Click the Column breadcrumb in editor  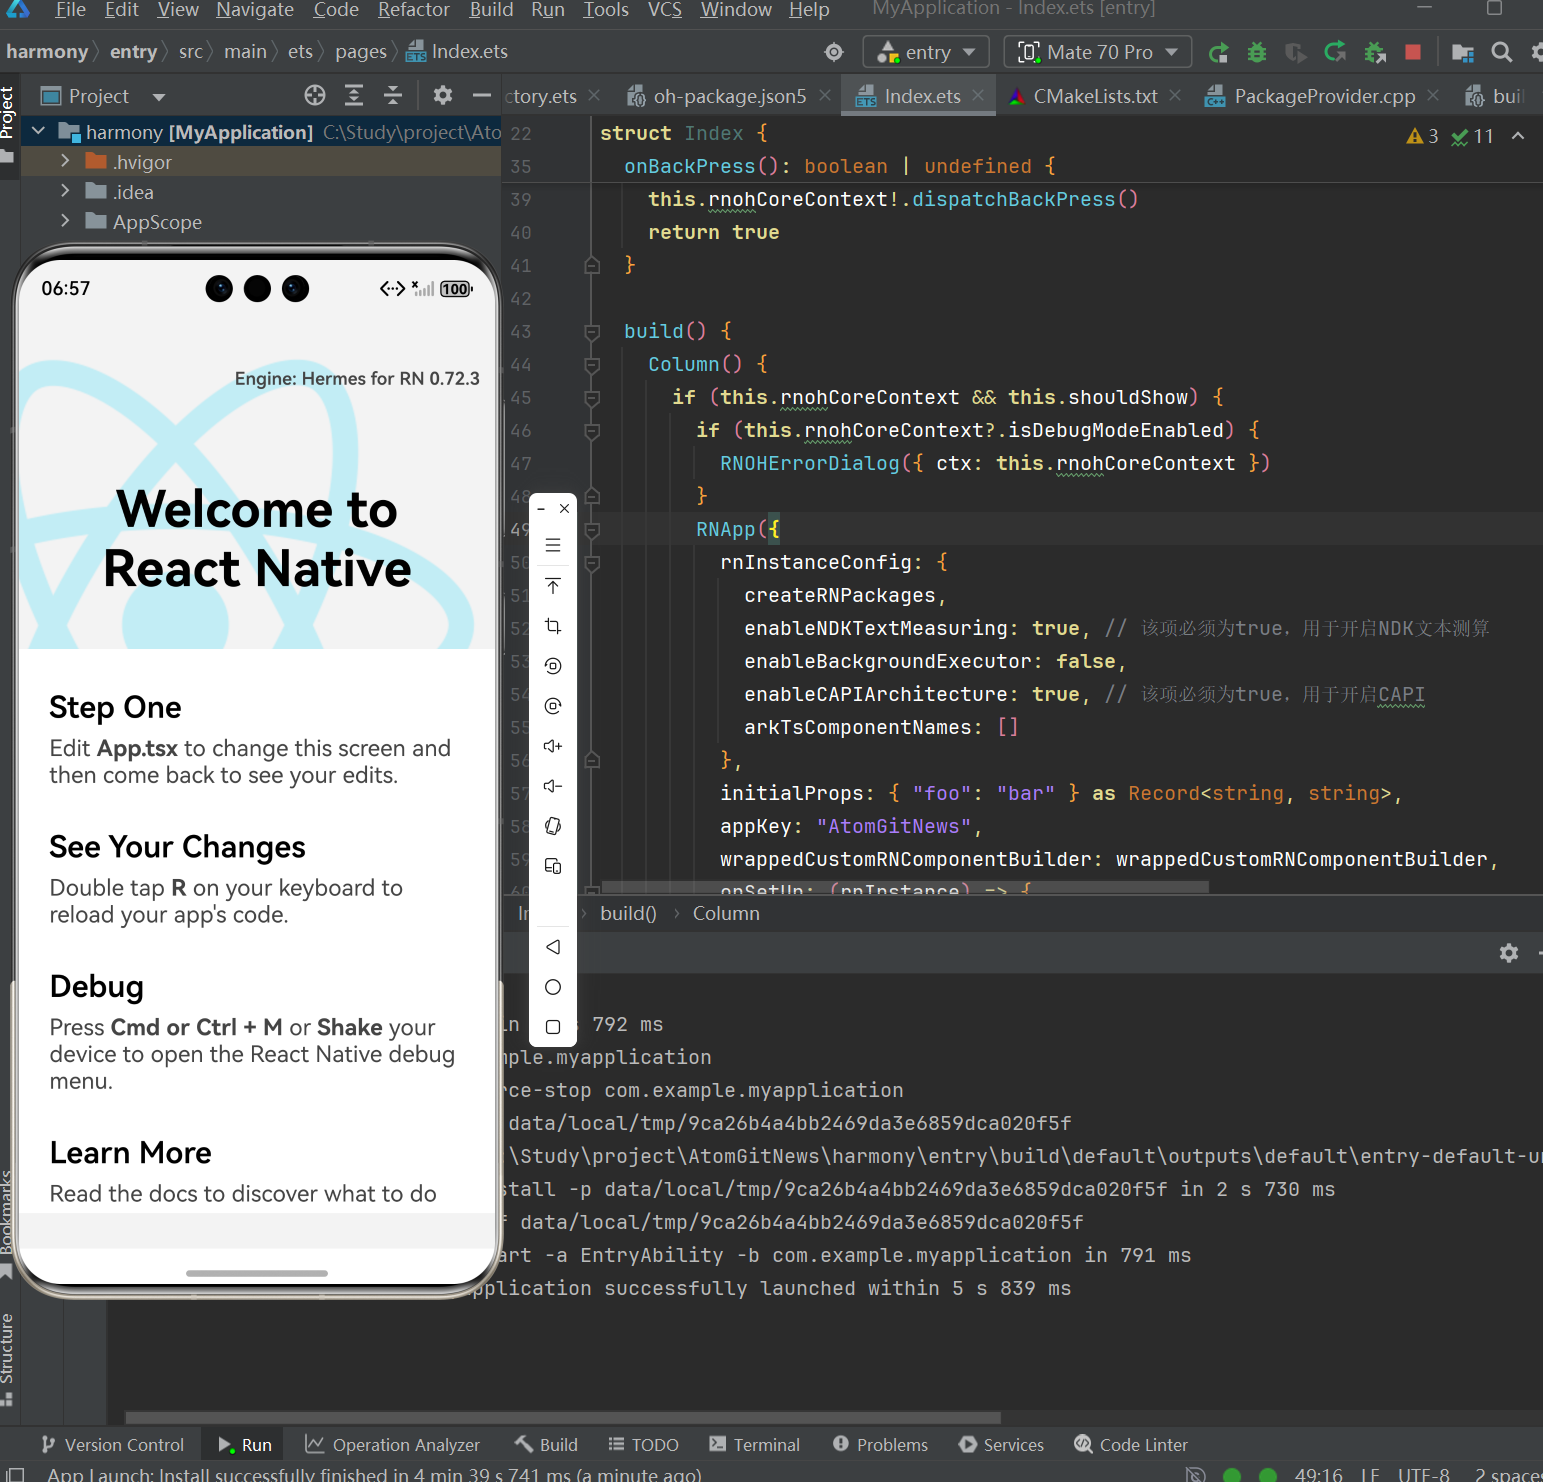point(726,913)
